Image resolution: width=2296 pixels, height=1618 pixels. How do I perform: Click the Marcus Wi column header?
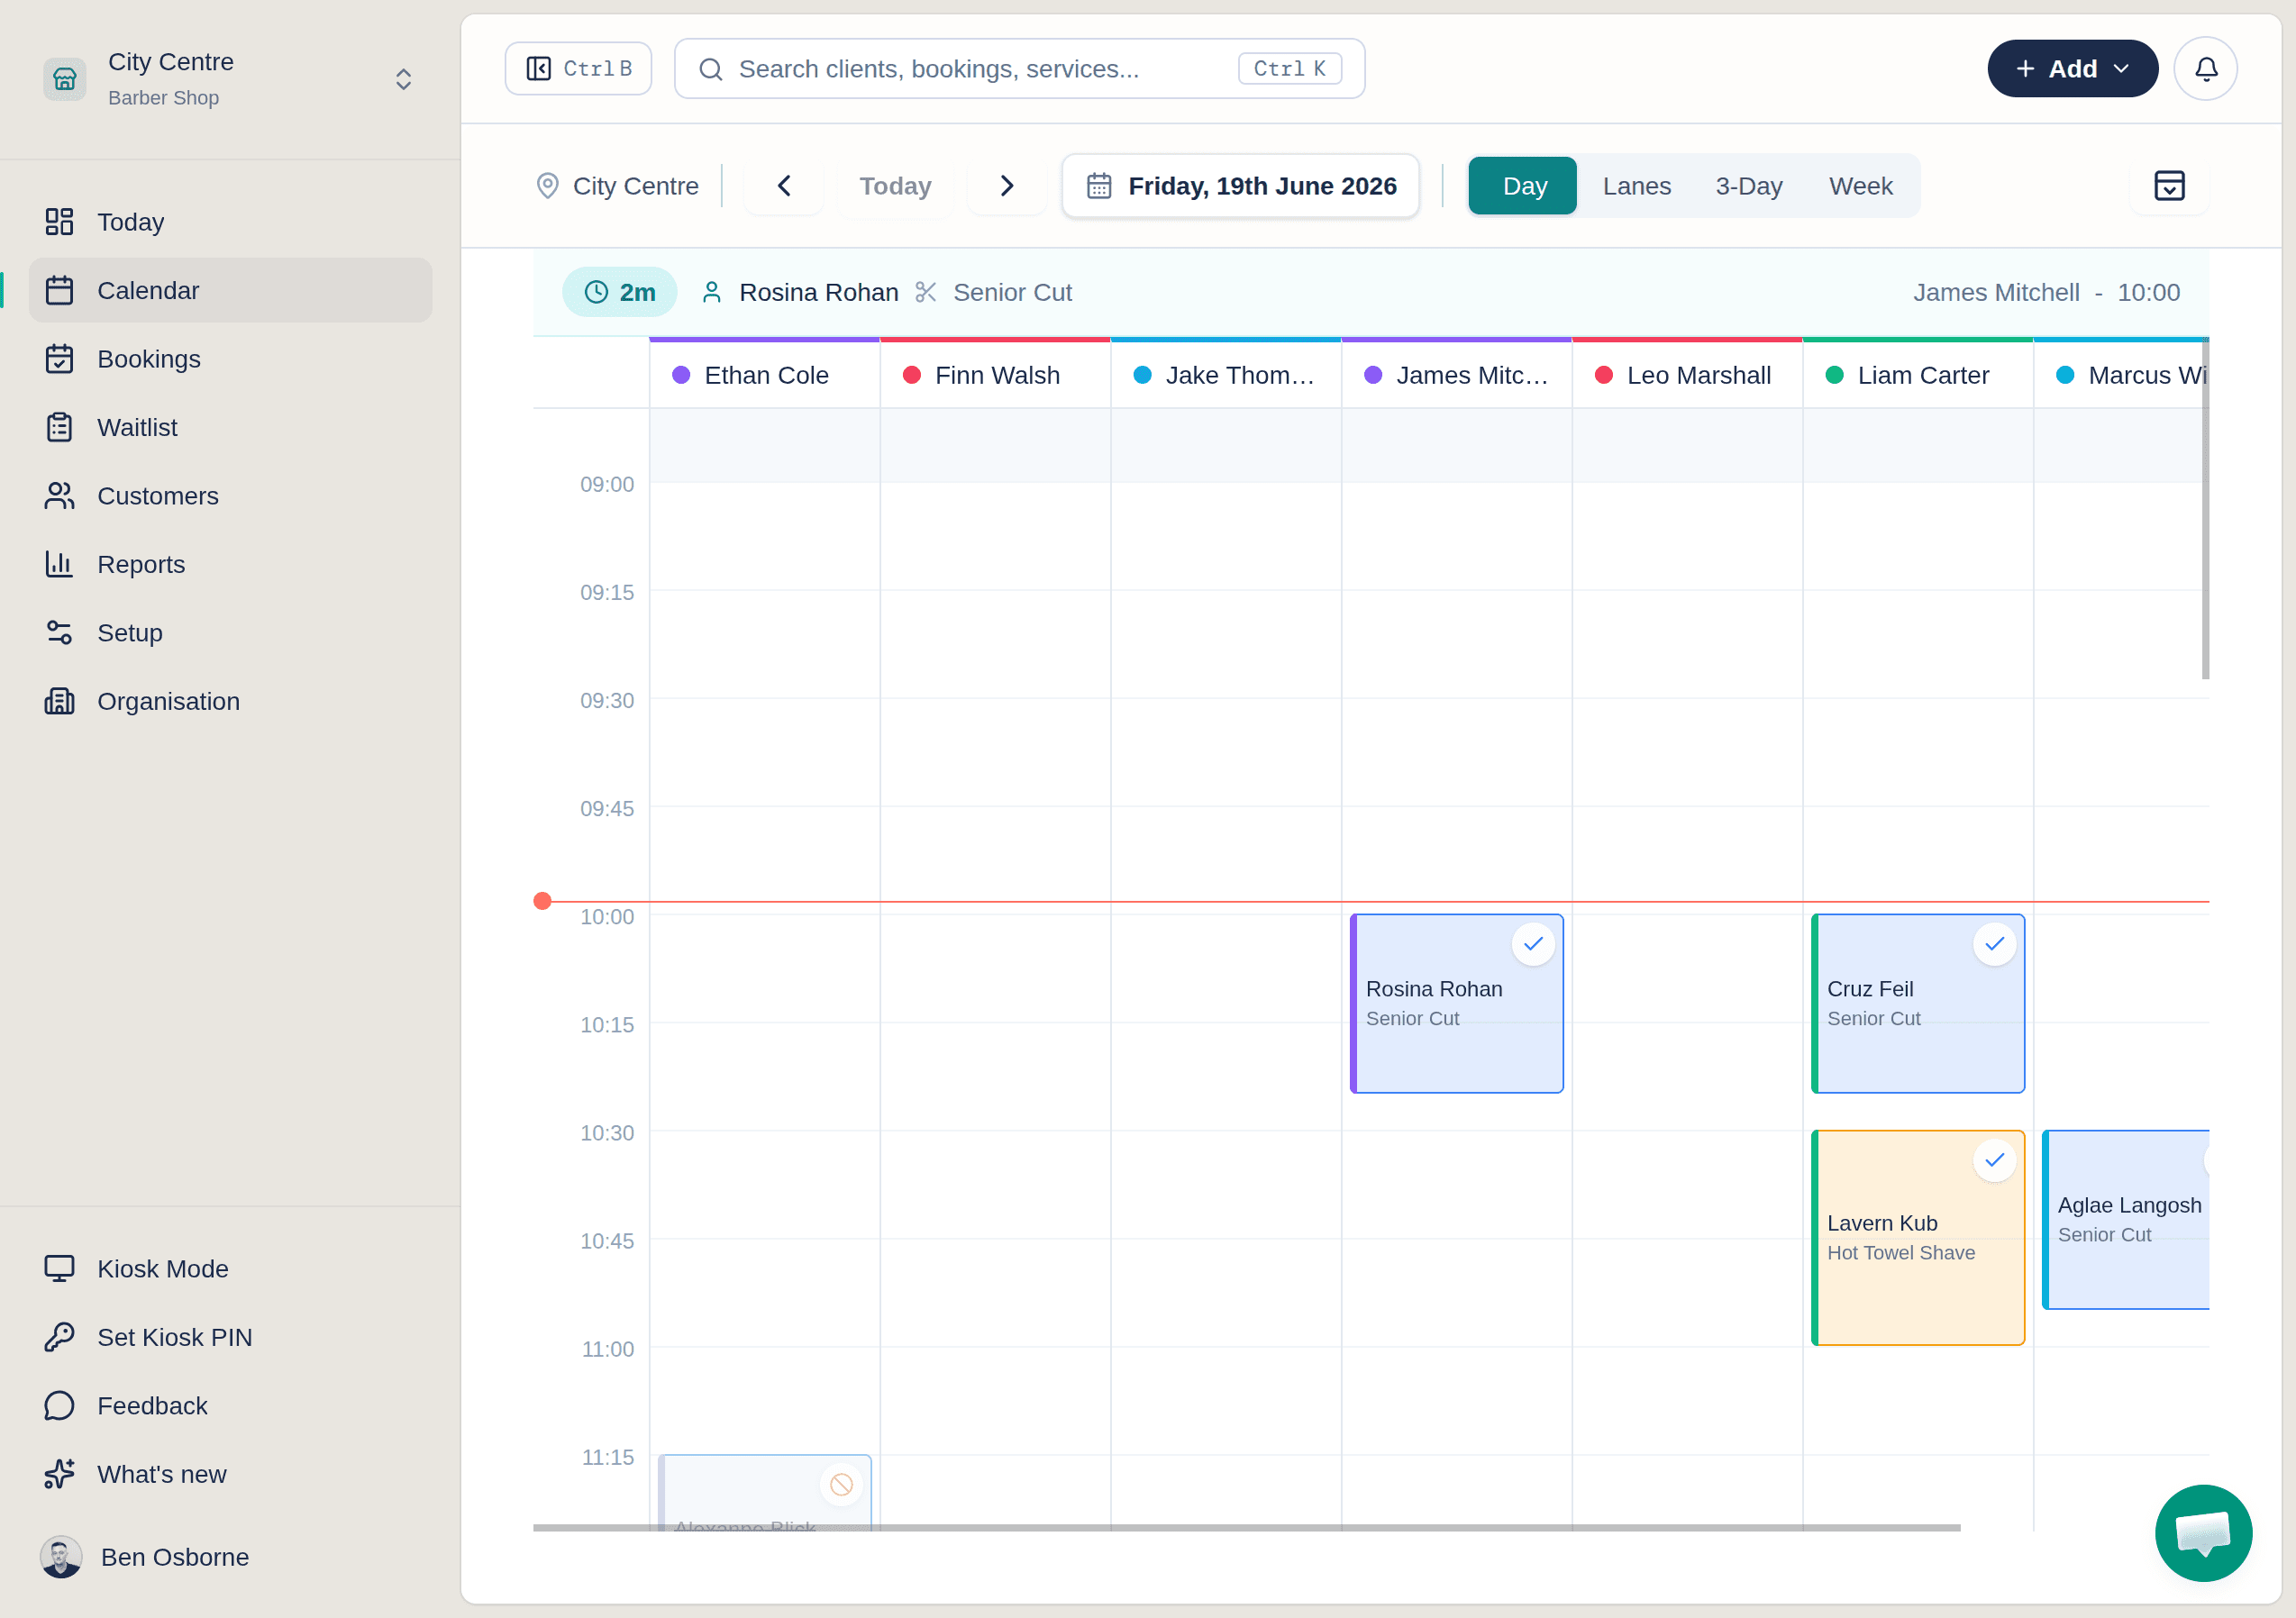pos(2121,375)
